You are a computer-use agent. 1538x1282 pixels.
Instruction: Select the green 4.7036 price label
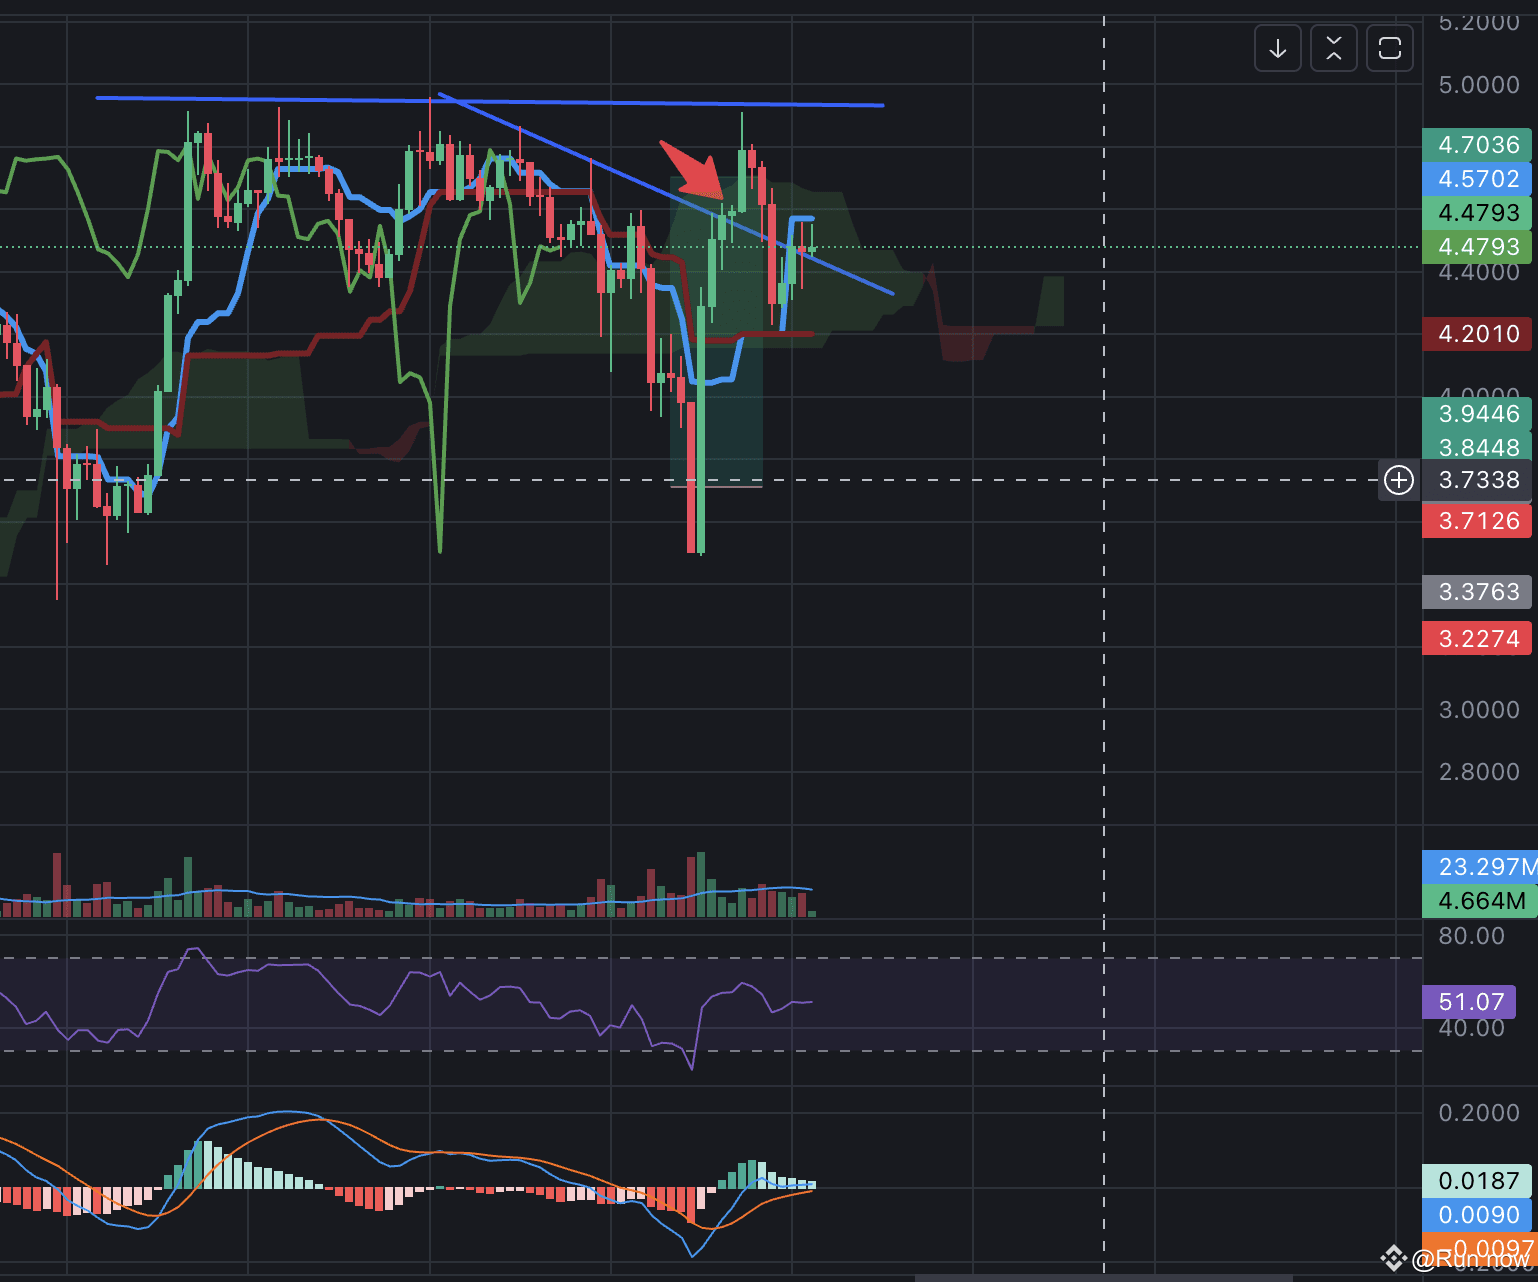tap(1478, 145)
